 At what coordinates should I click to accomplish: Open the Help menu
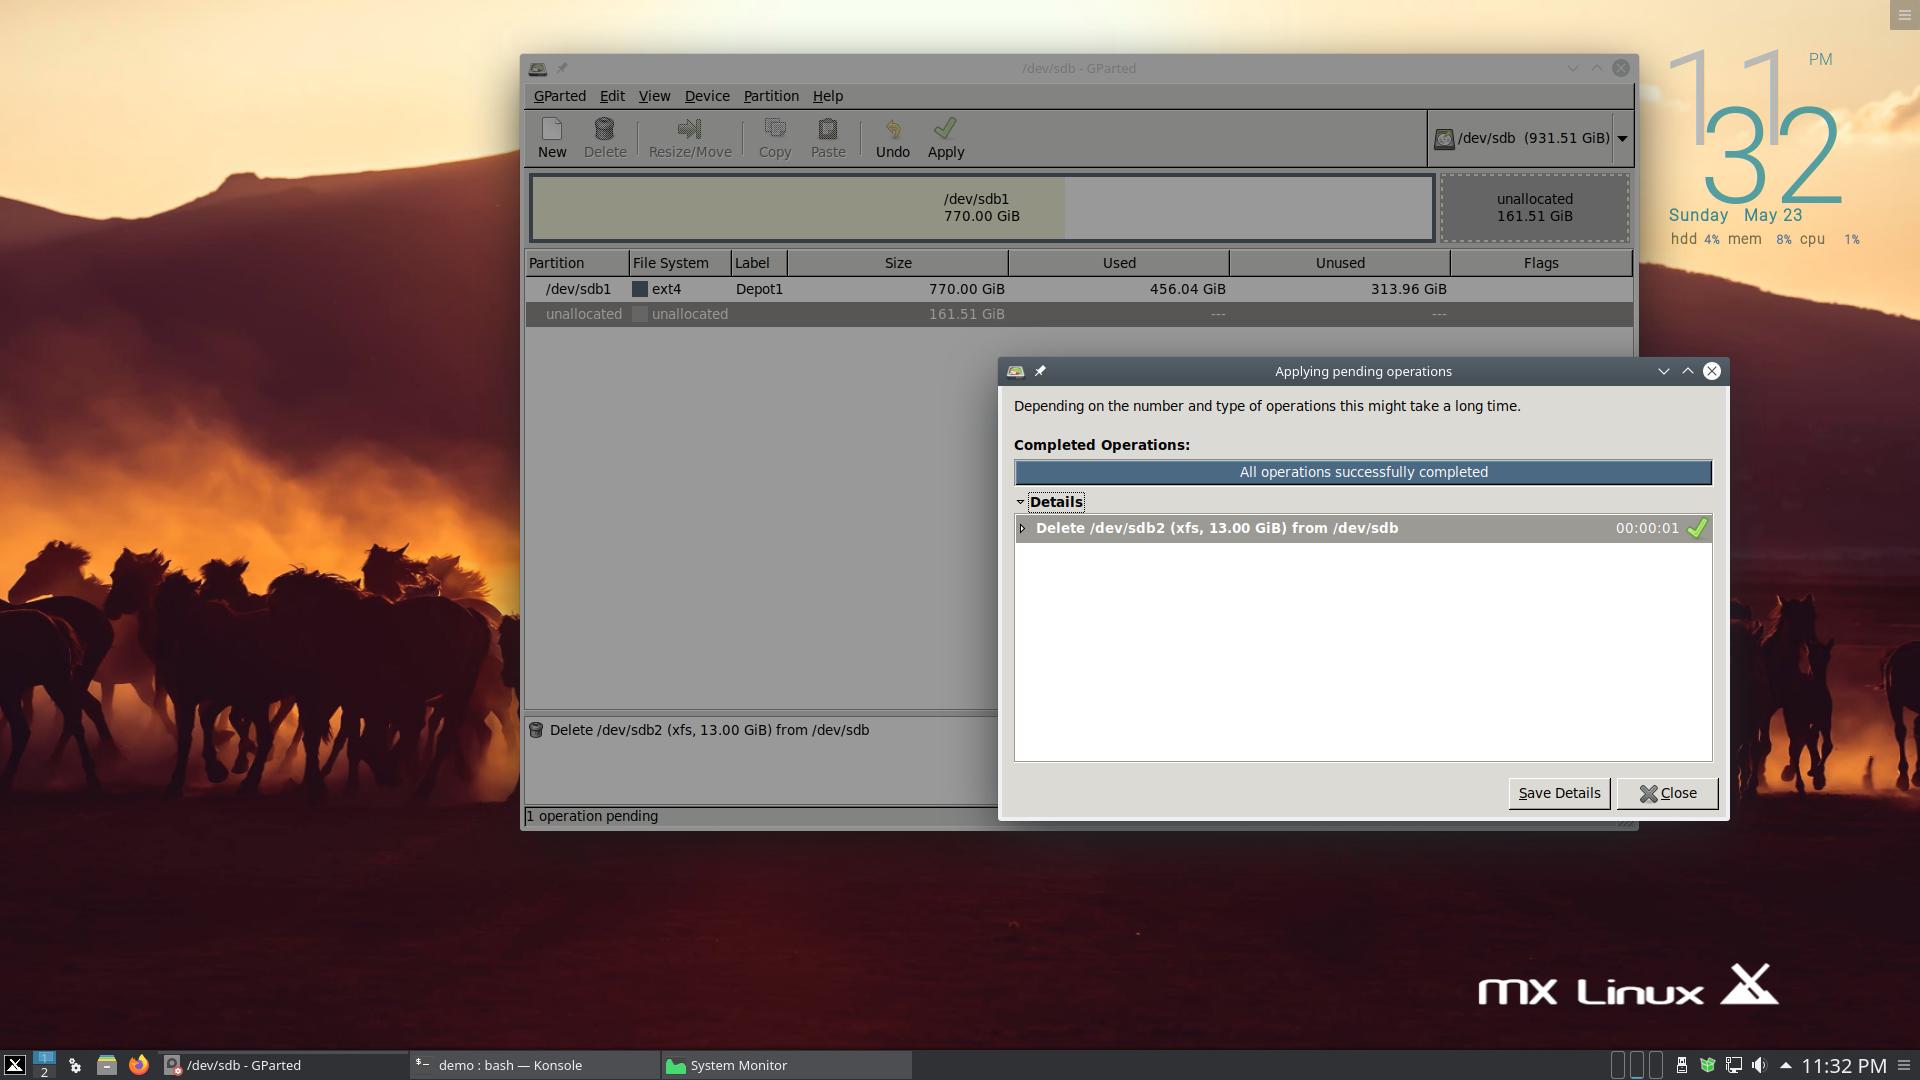click(x=827, y=96)
